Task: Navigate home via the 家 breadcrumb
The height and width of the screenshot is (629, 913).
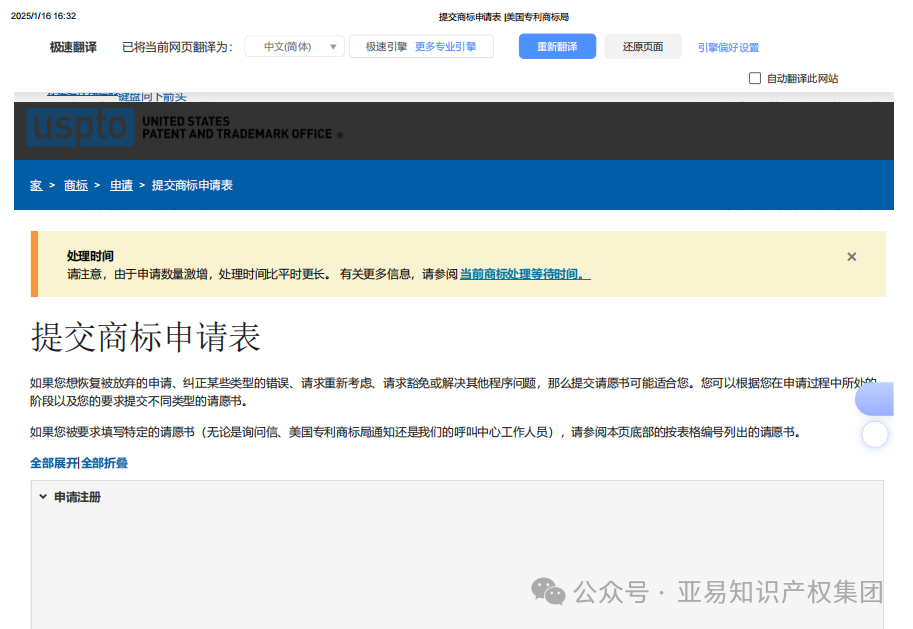Action: [x=34, y=185]
